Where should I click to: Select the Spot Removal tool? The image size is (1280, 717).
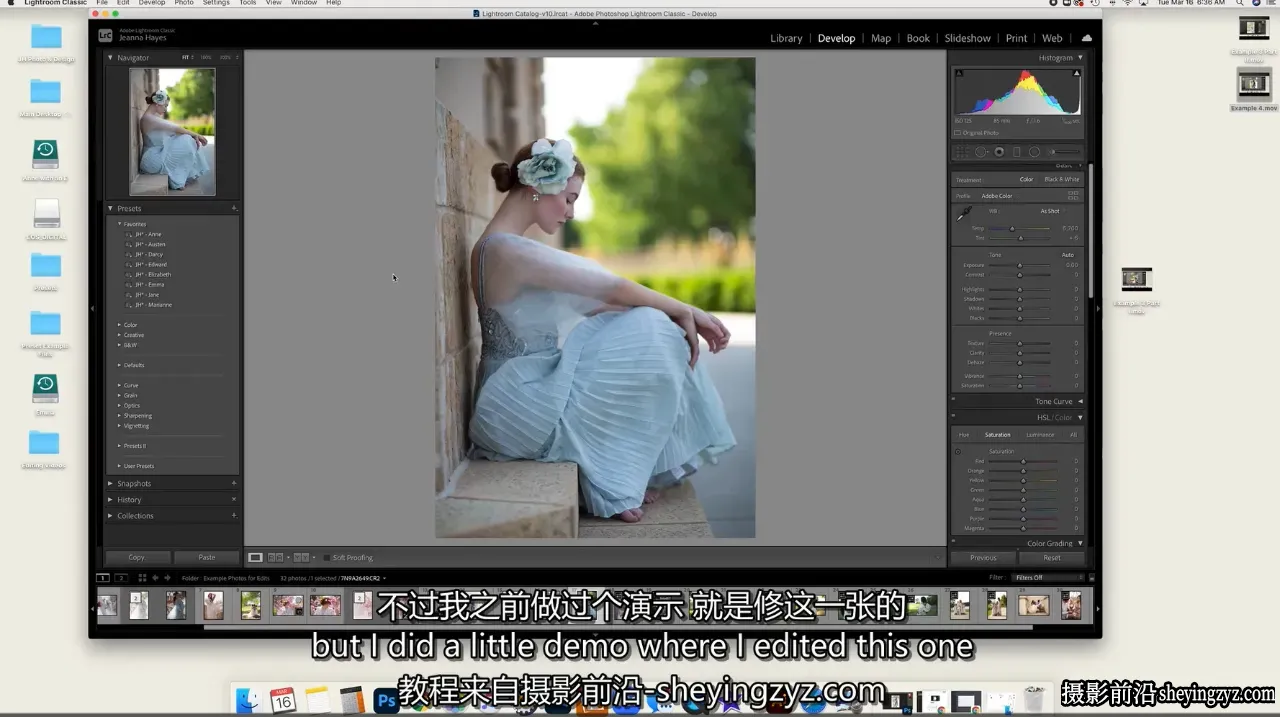[981, 152]
